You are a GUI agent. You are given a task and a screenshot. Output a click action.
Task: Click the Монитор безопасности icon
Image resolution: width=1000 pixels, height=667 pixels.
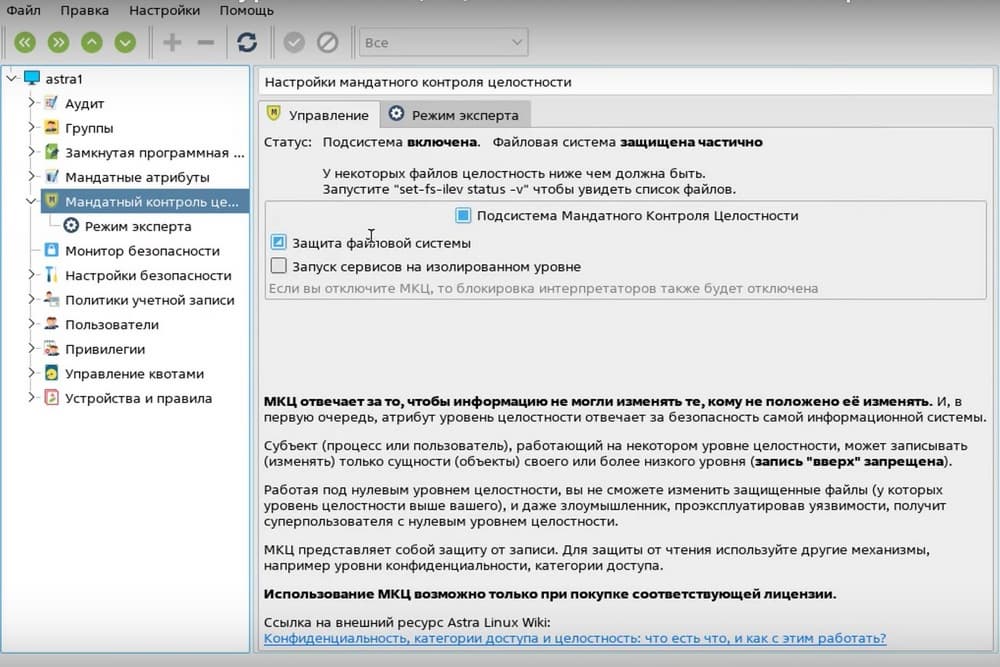(x=52, y=250)
